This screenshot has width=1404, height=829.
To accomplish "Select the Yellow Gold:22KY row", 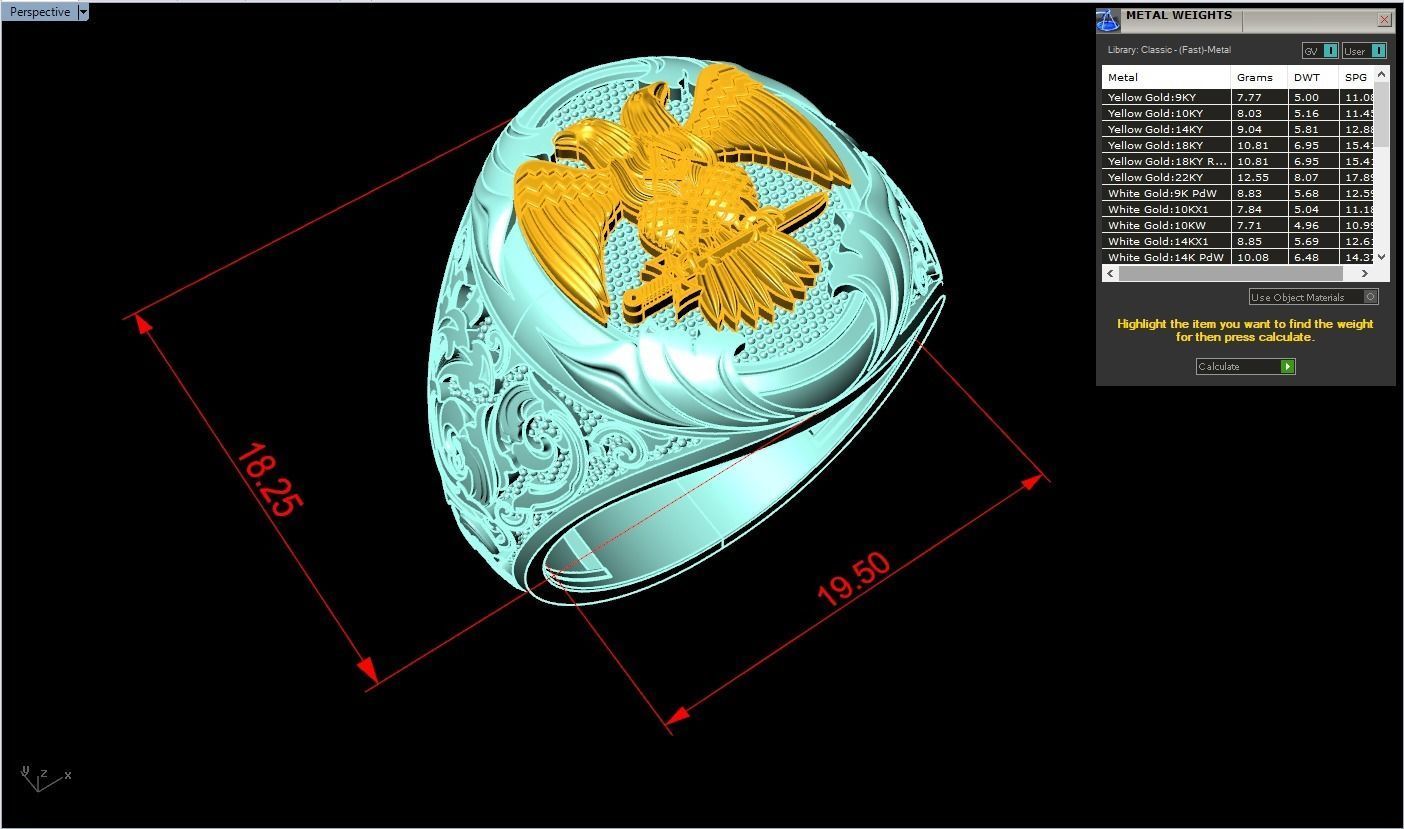I will click(1238, 177).
